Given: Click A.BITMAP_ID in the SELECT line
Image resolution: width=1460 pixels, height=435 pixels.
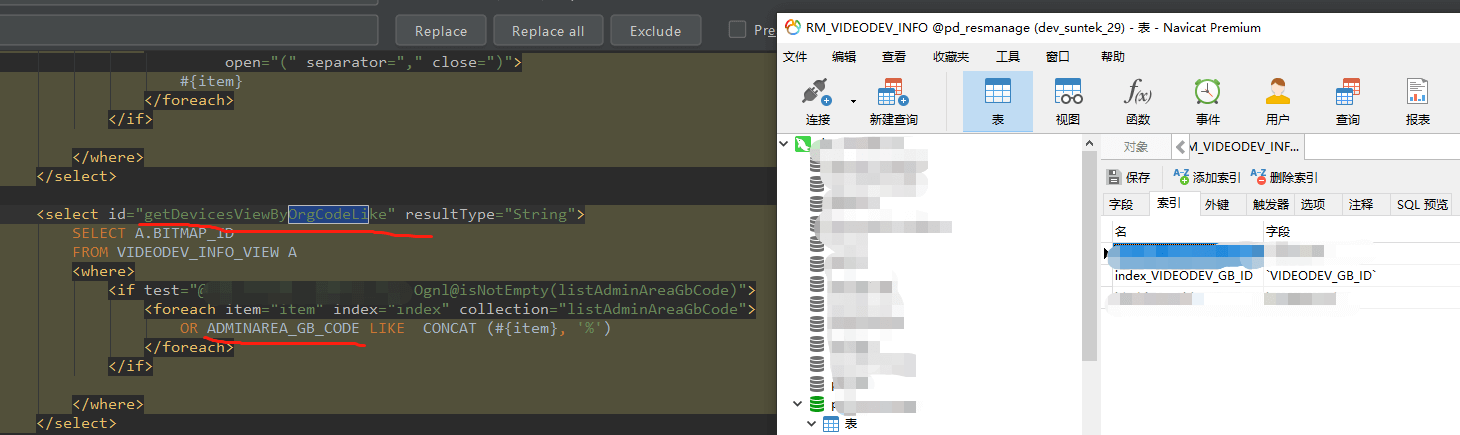Looking at the screenshot, I should 184,233.
